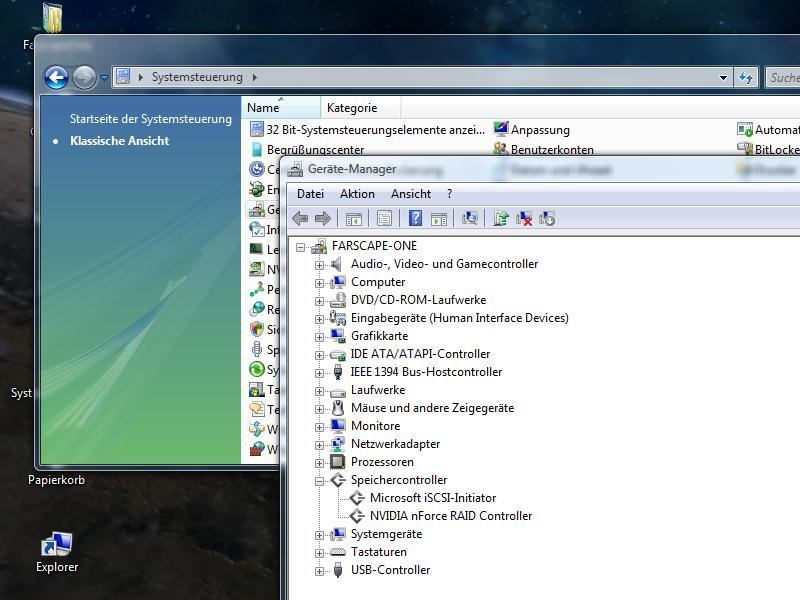Open the ? help menu

[449, 194]
